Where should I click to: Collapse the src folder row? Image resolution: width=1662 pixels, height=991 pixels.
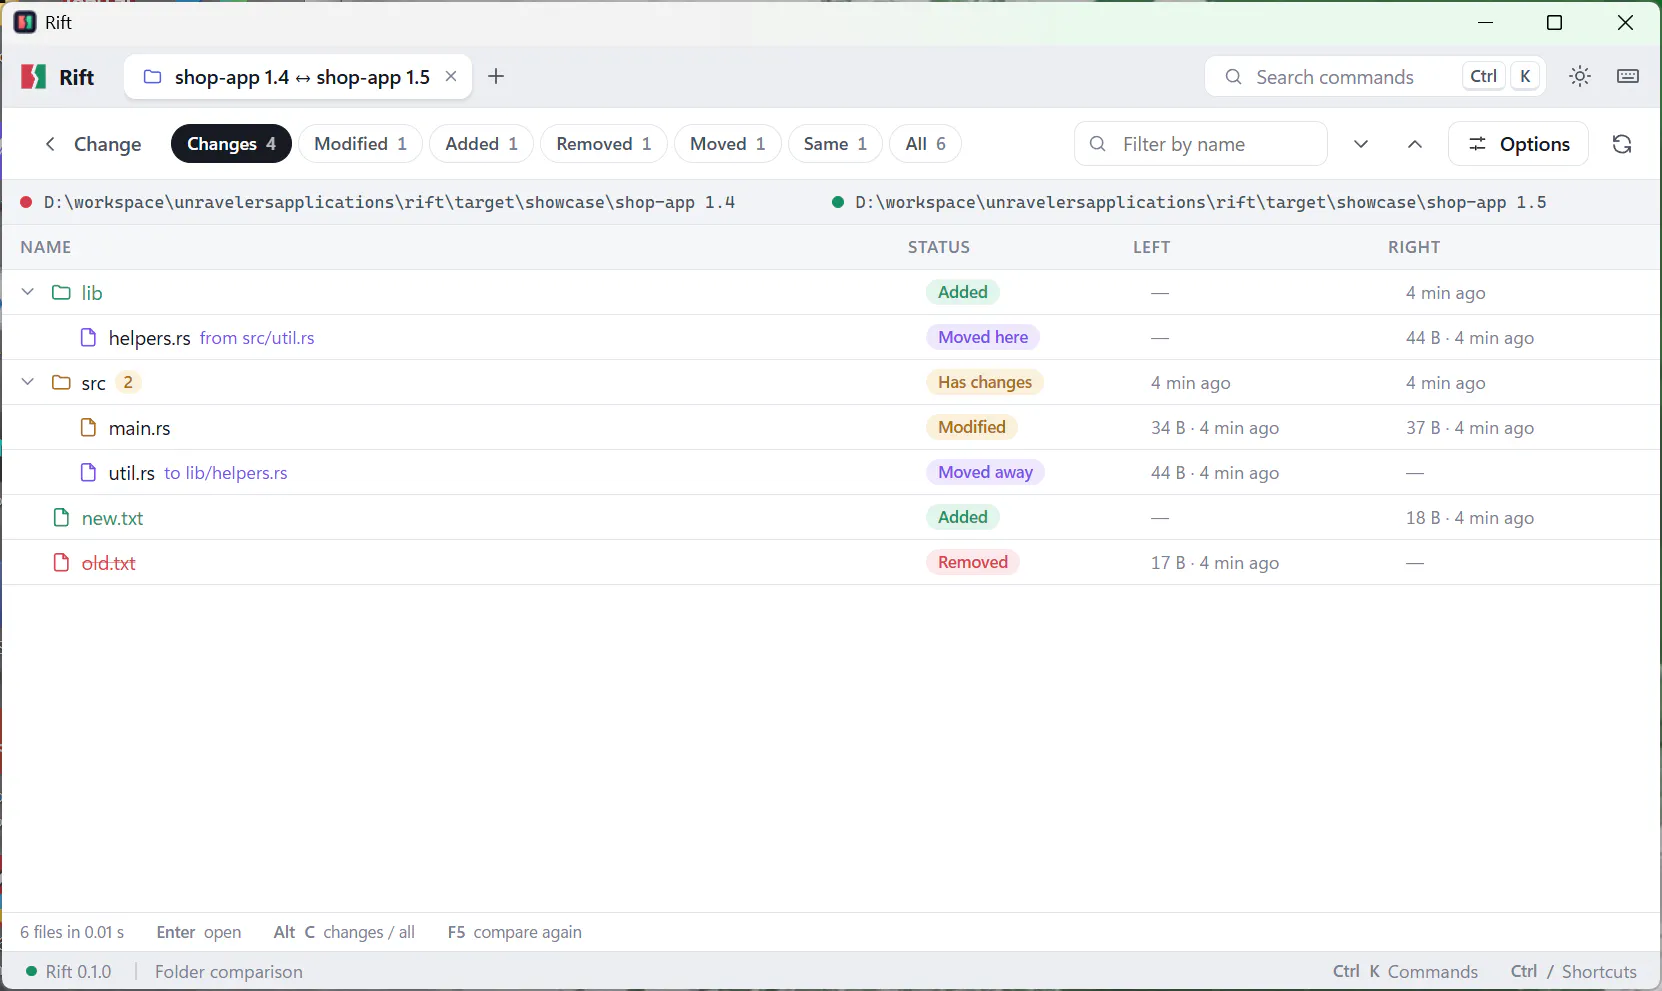tap(28, 382)
